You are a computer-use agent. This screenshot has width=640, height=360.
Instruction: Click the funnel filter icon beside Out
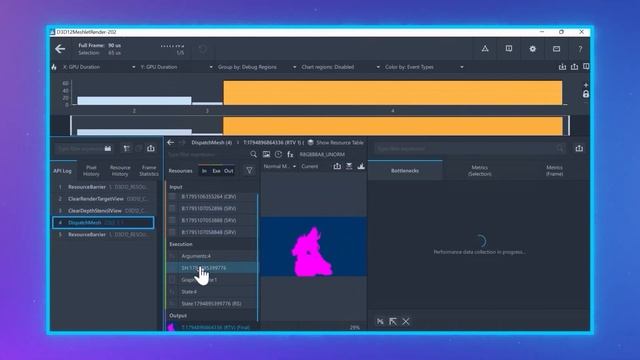tap(249, 171)
